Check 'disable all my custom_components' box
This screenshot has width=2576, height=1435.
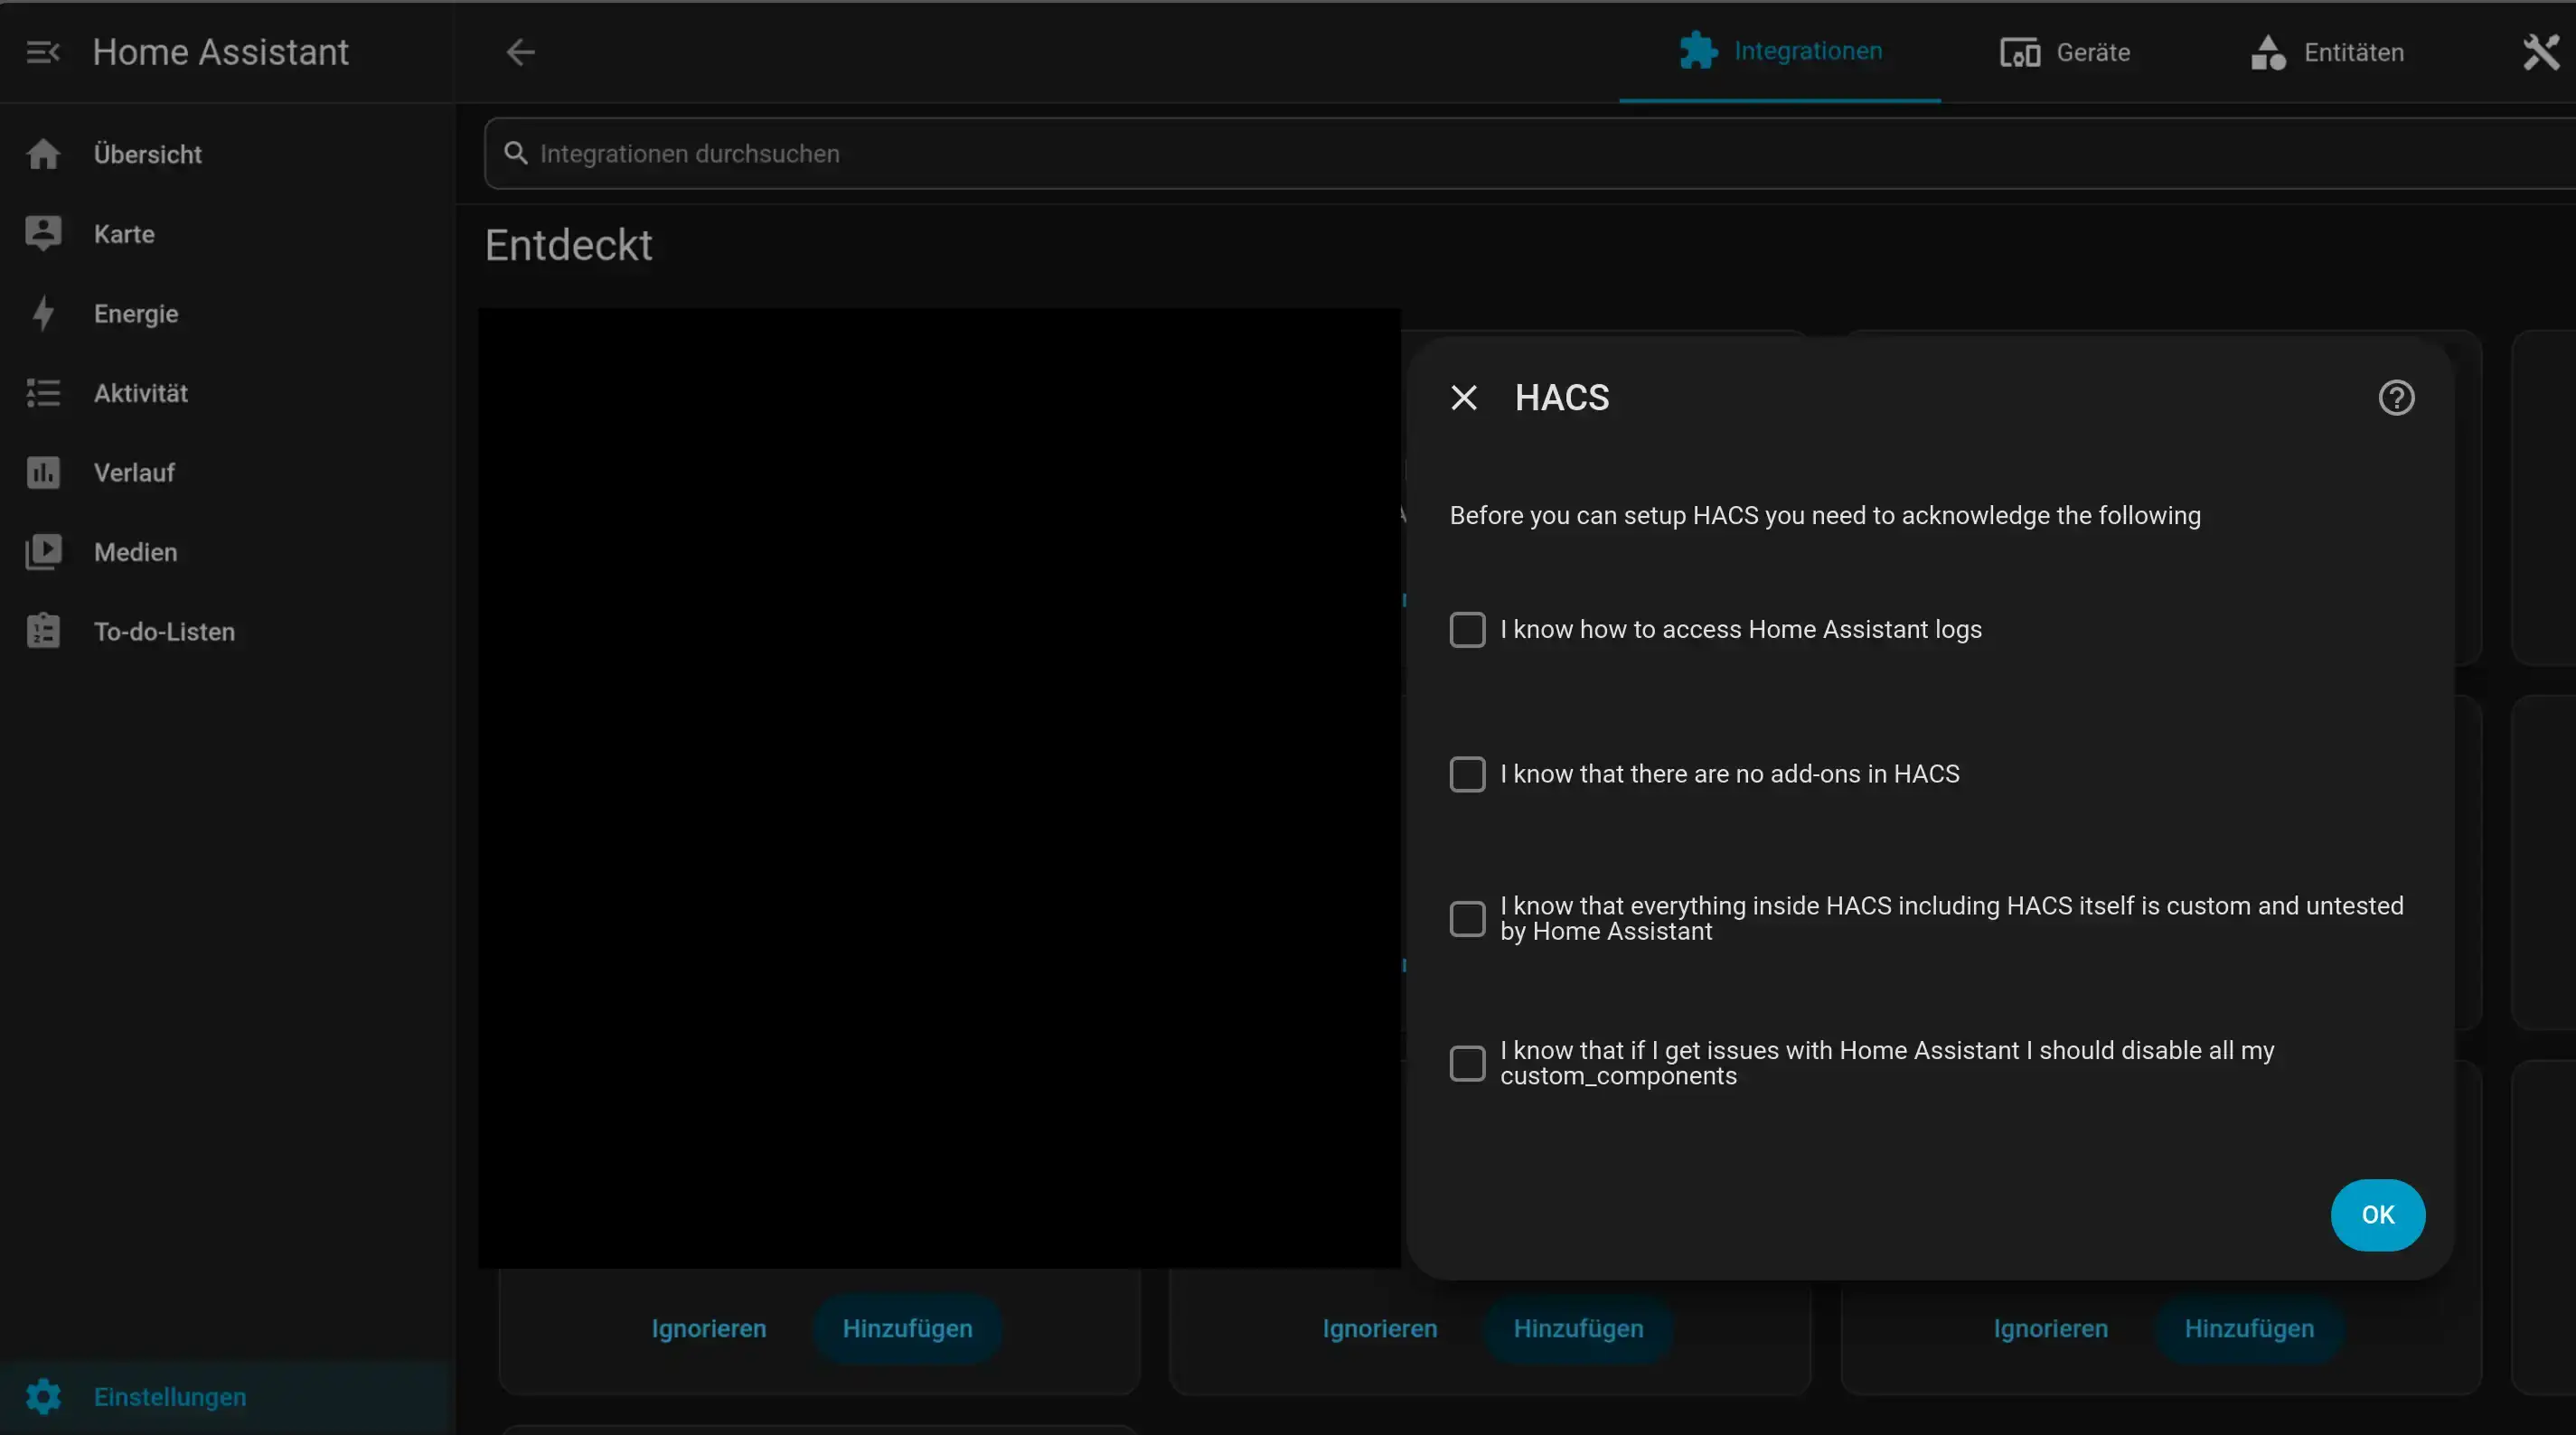(x=1467, y=1064)
